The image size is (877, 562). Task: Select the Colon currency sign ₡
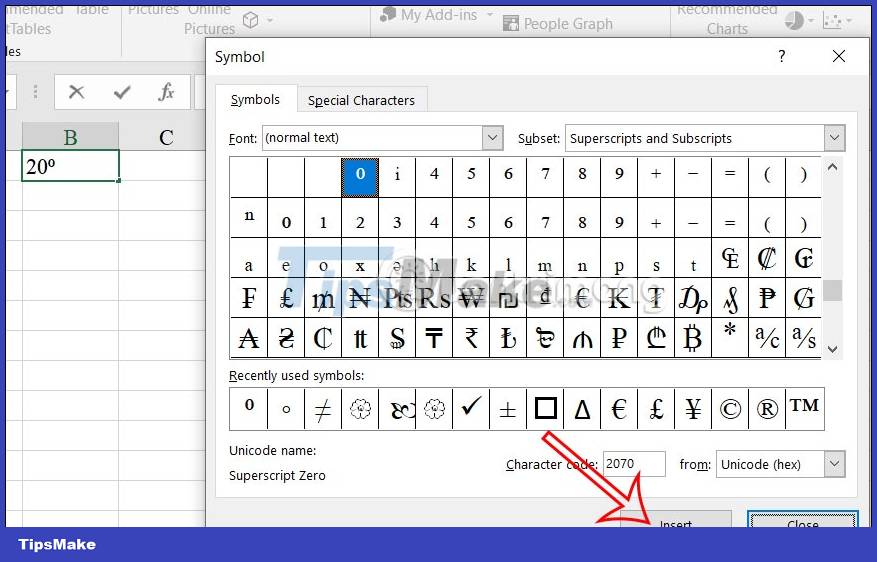pos(767,258)
